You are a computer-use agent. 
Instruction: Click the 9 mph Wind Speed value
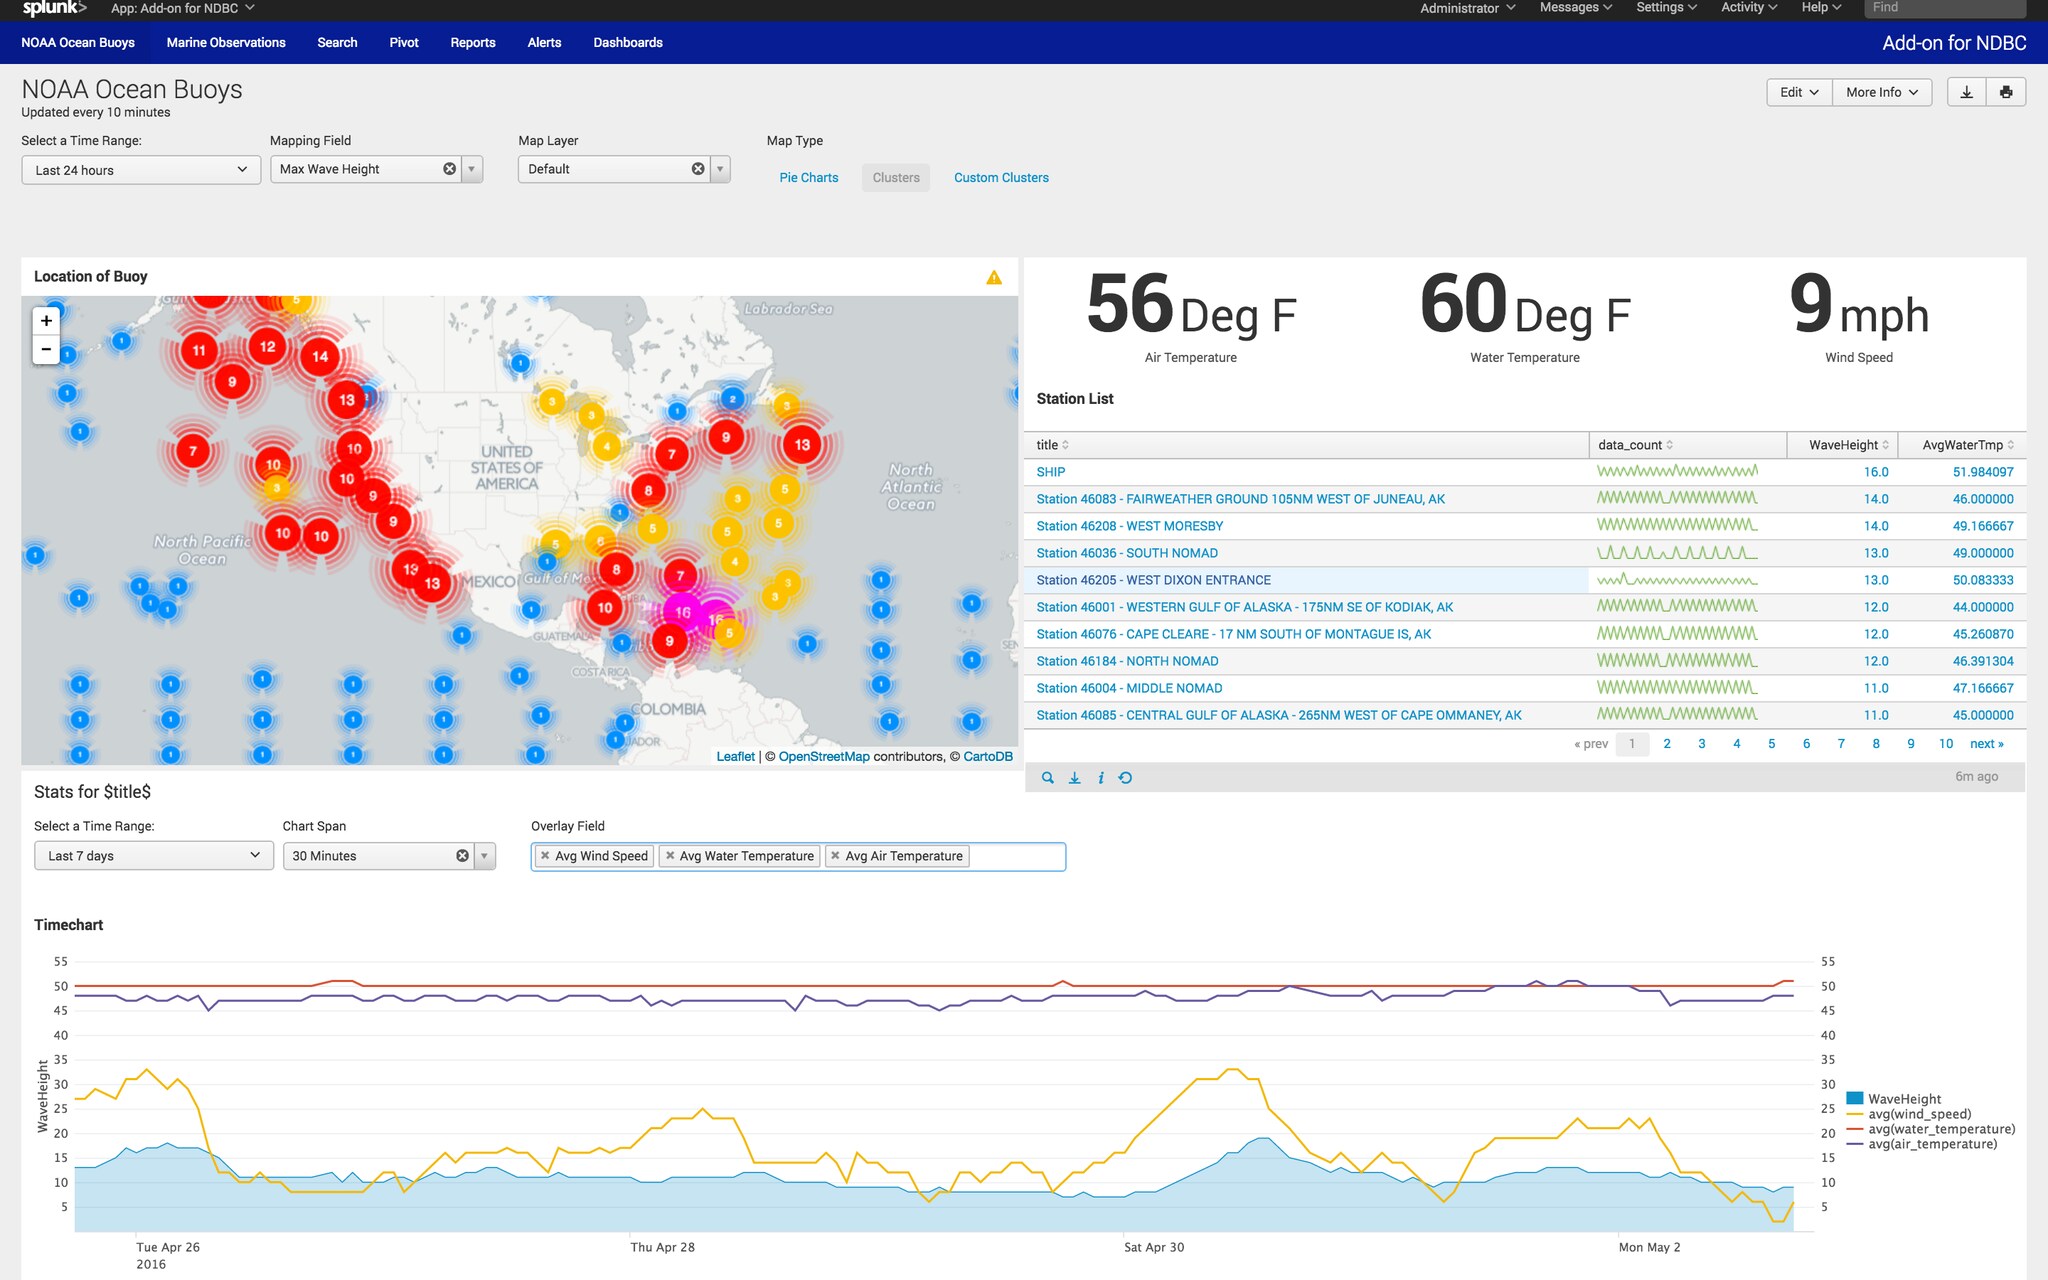coord(1859,304)
